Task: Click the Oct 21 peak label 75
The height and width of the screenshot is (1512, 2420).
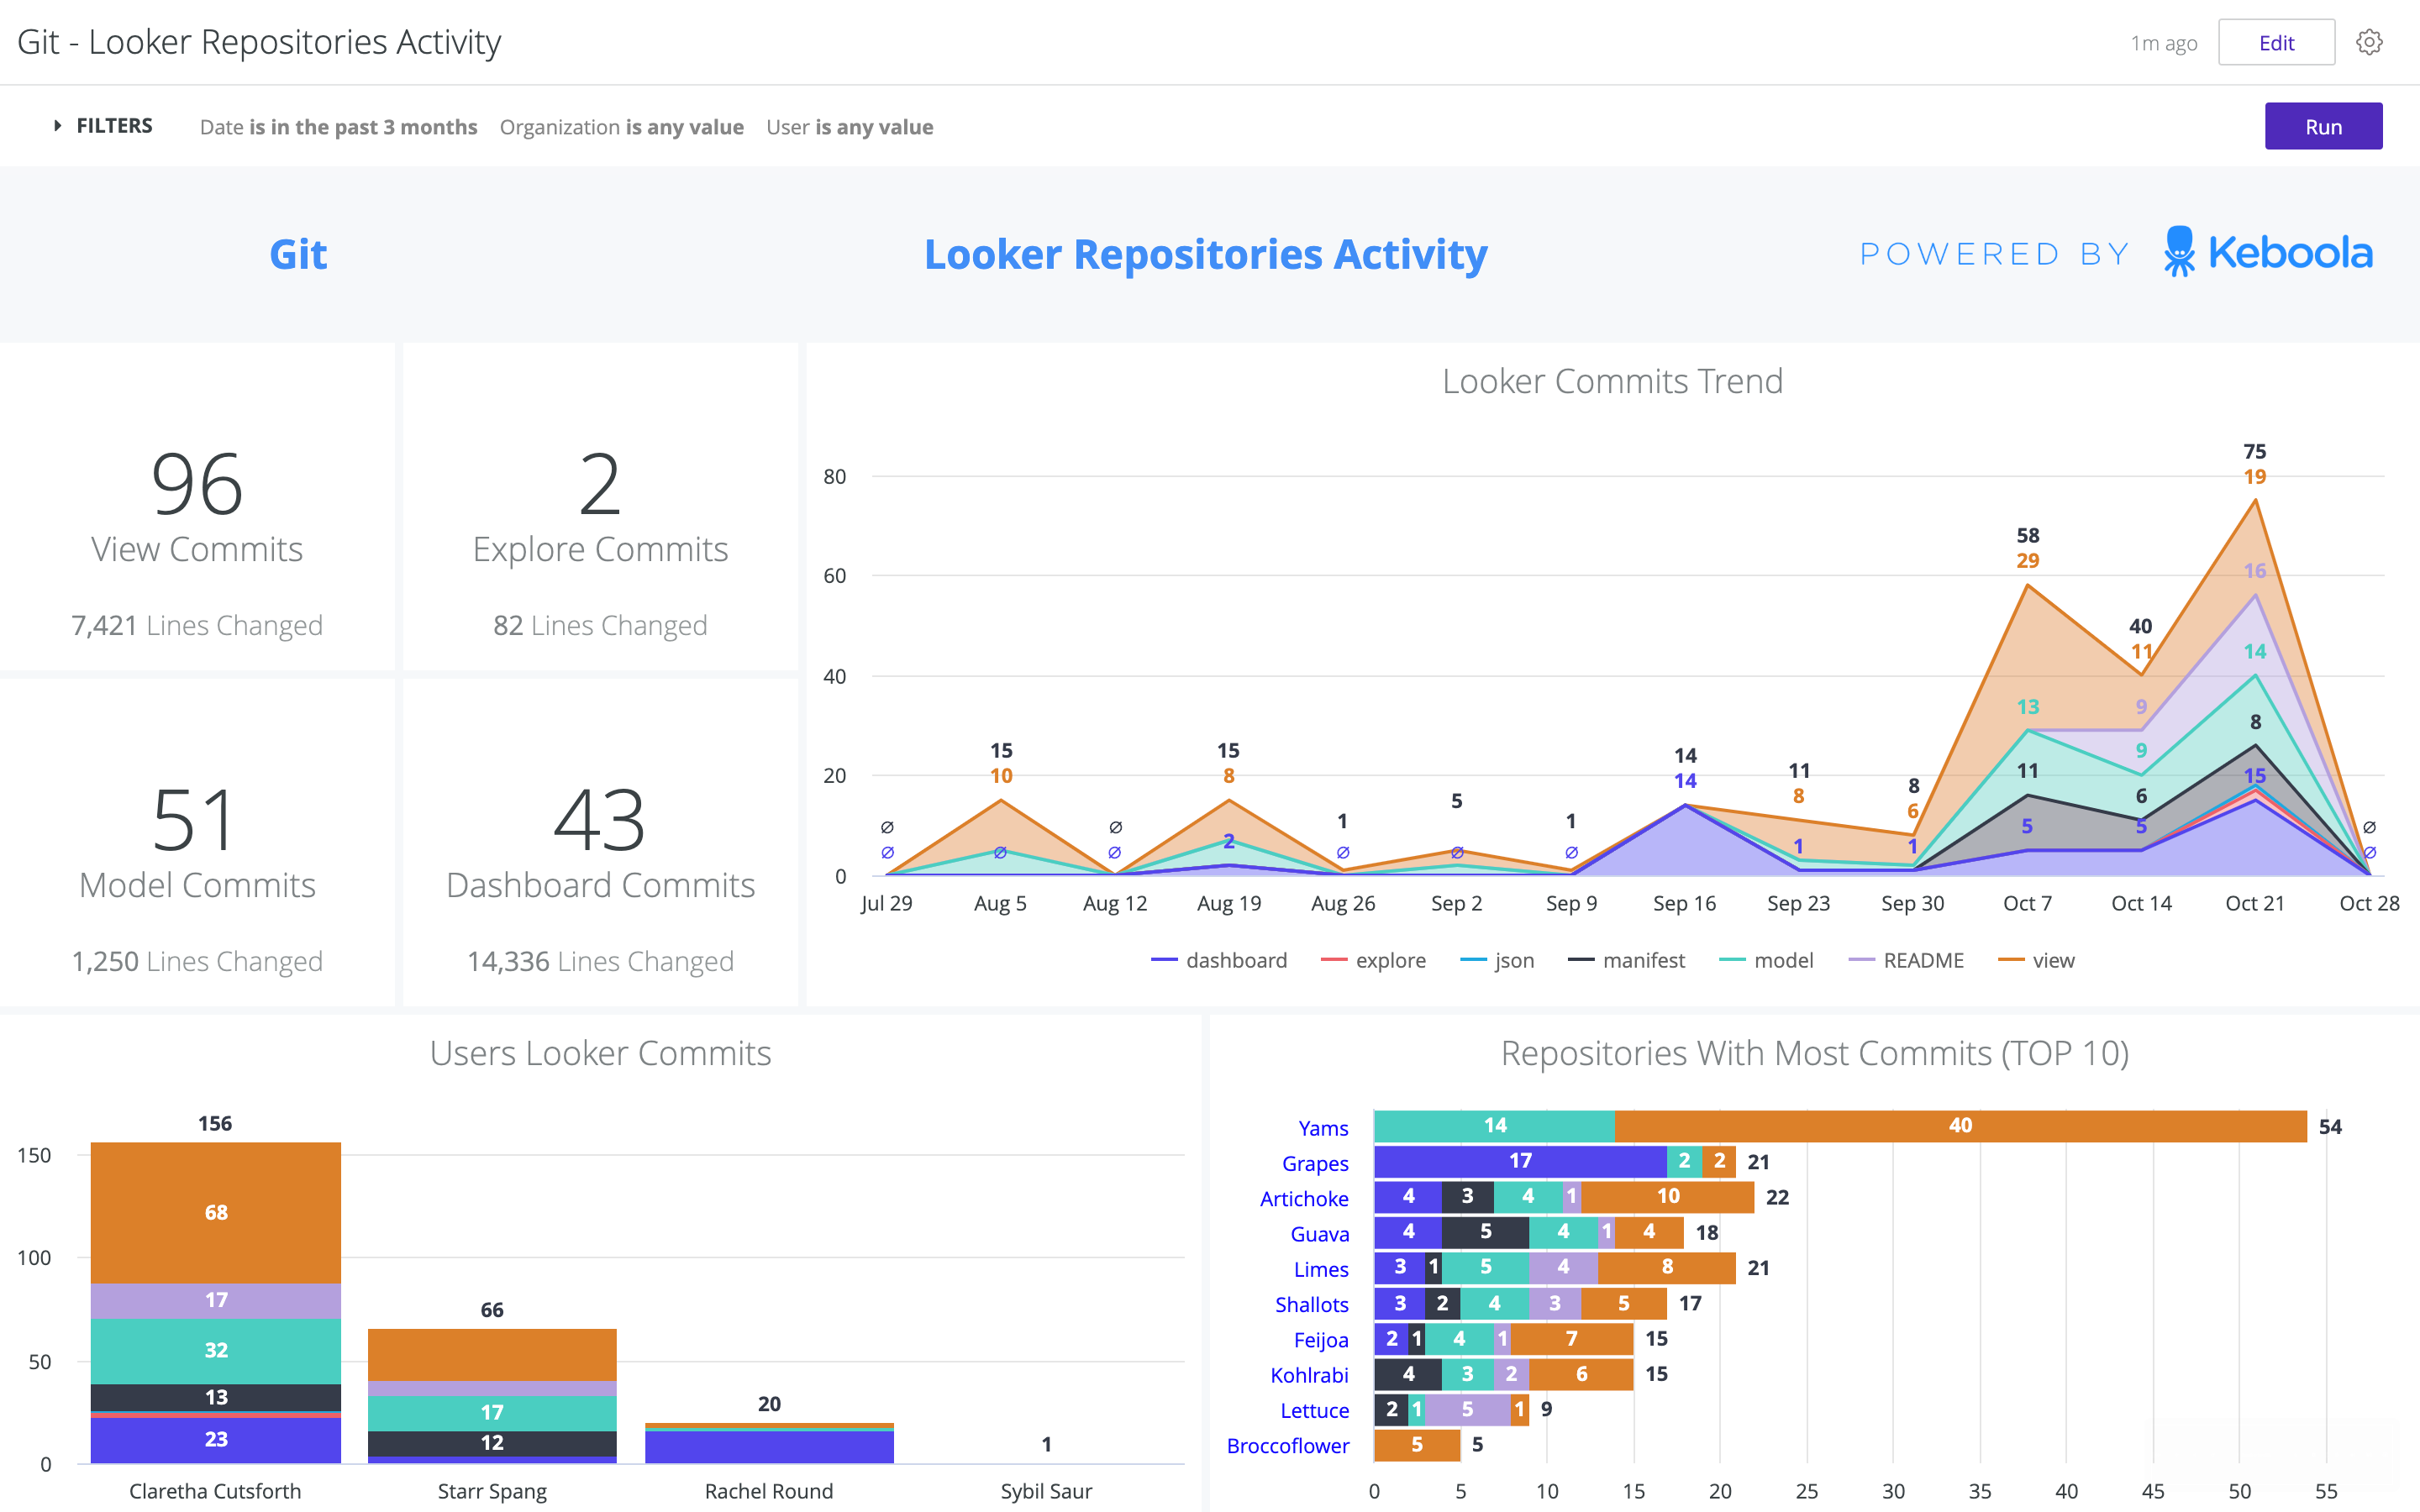Action: point(2254,451)
